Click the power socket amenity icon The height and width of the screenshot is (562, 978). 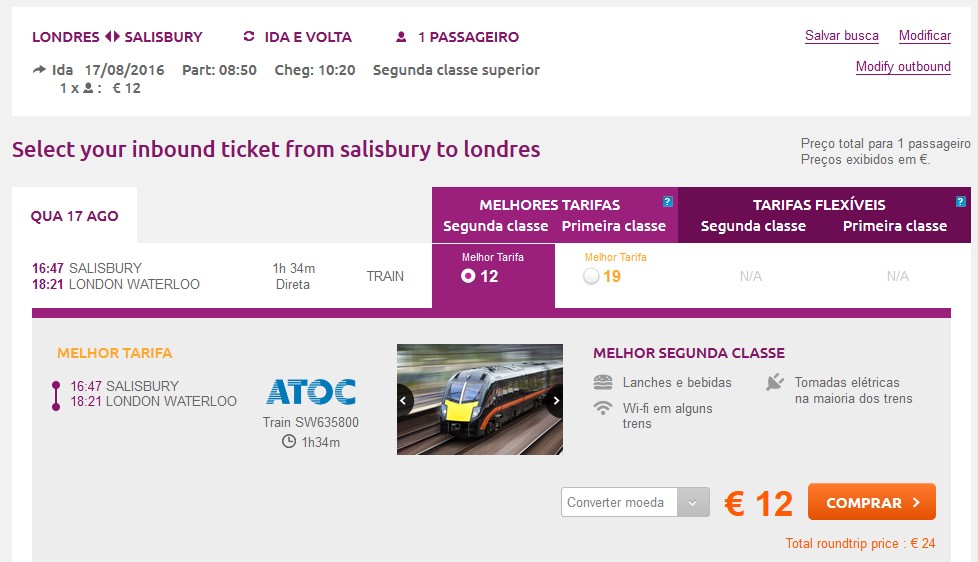click(775, 382)
